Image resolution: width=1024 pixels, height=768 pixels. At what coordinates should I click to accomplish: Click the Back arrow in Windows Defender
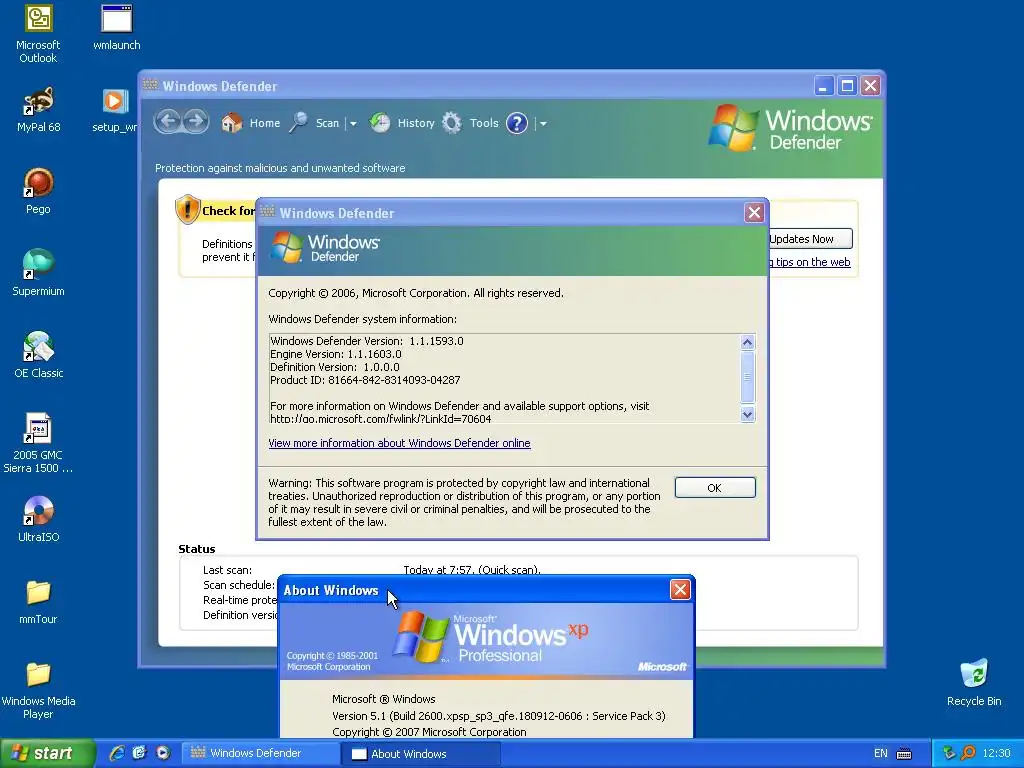click(x=168, y=122)
